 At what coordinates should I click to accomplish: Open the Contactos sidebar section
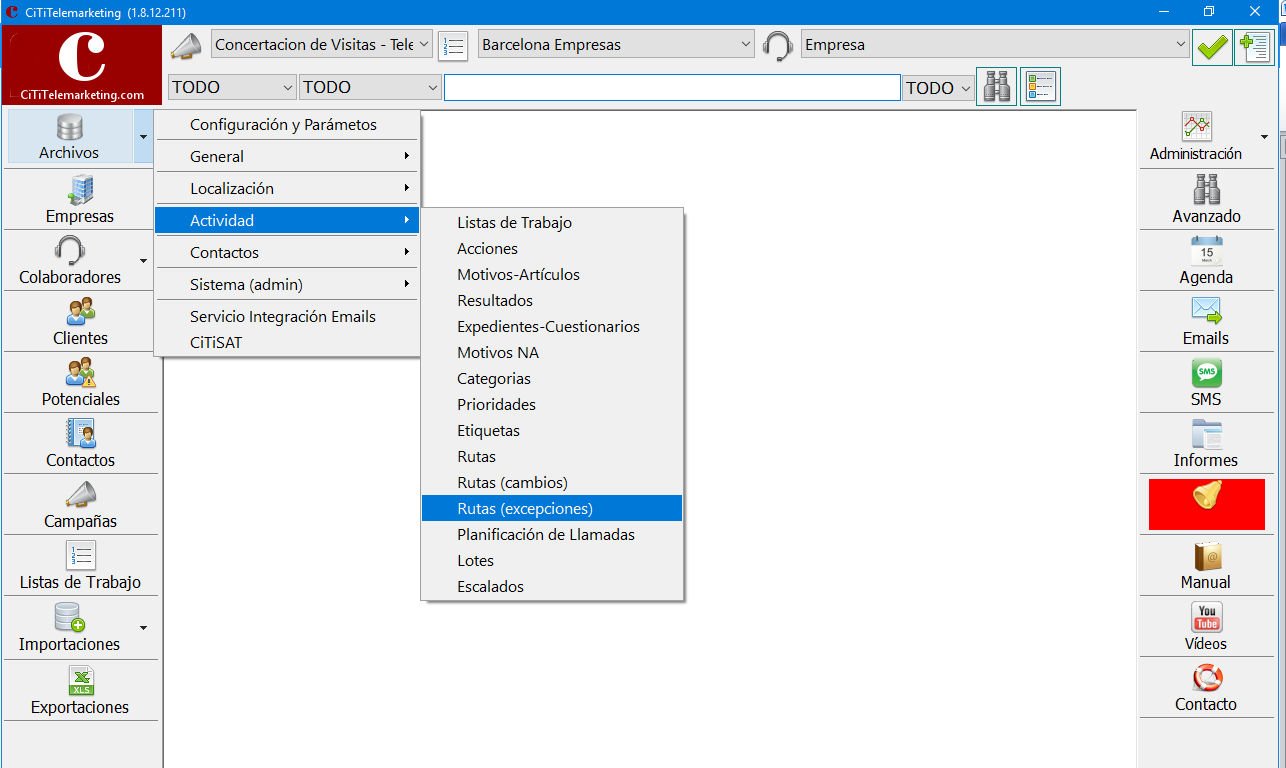[x=80, y=443]
